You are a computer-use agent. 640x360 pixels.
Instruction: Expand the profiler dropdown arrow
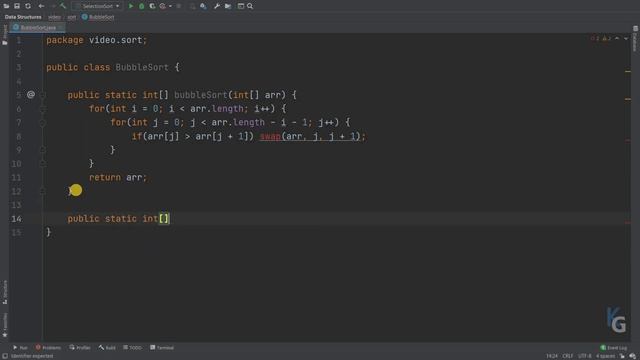(x=170, y=6)
